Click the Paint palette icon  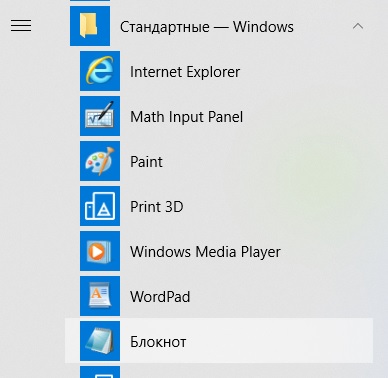click(100, 161)
